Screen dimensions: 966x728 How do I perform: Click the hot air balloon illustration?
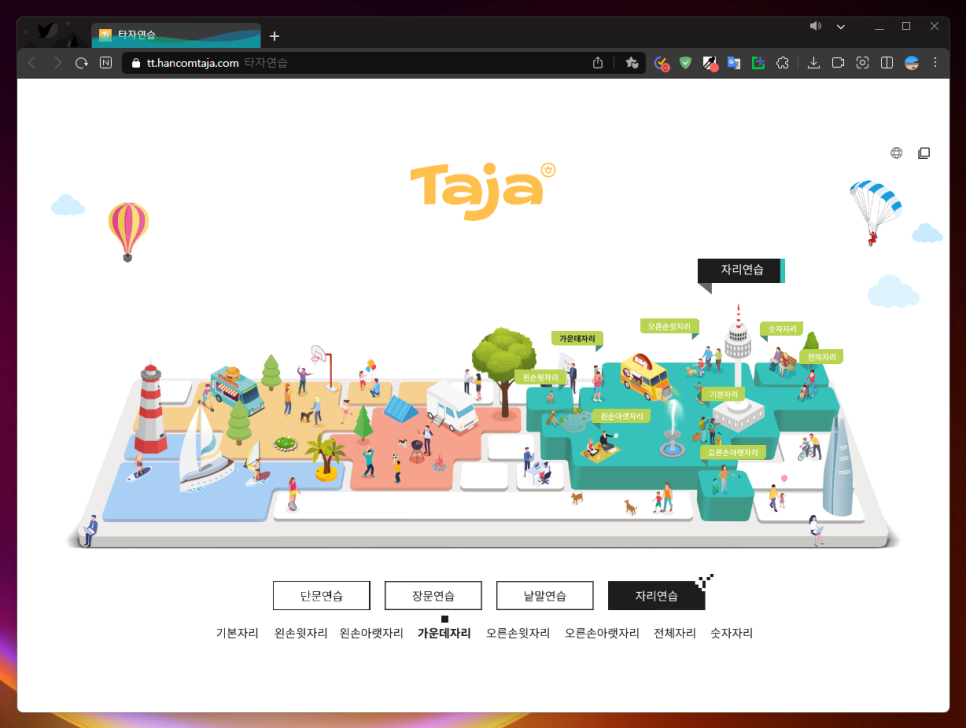click(128, 232)
